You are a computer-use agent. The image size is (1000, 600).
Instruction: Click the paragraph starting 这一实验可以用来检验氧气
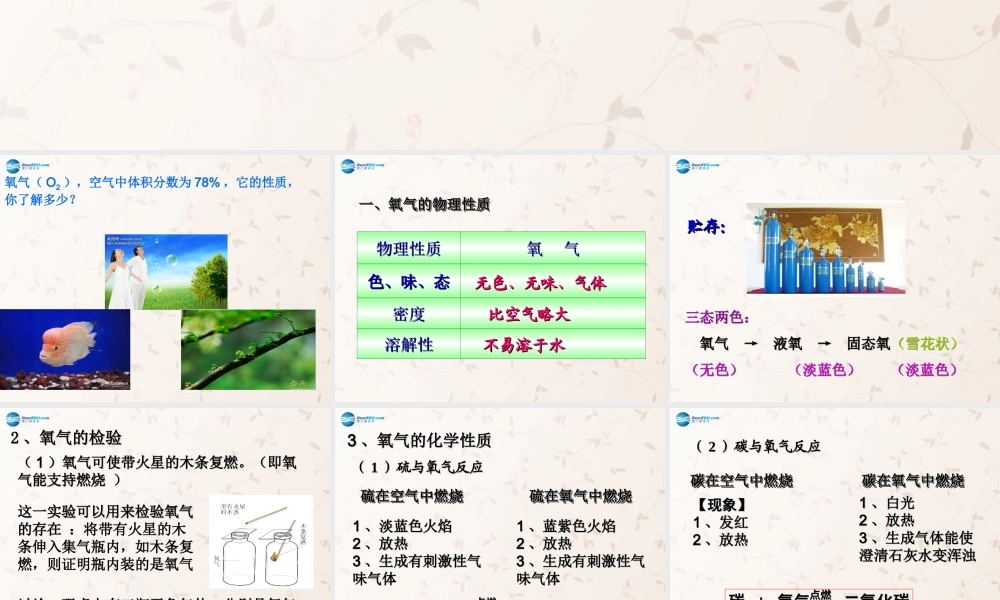coord(105,538)
